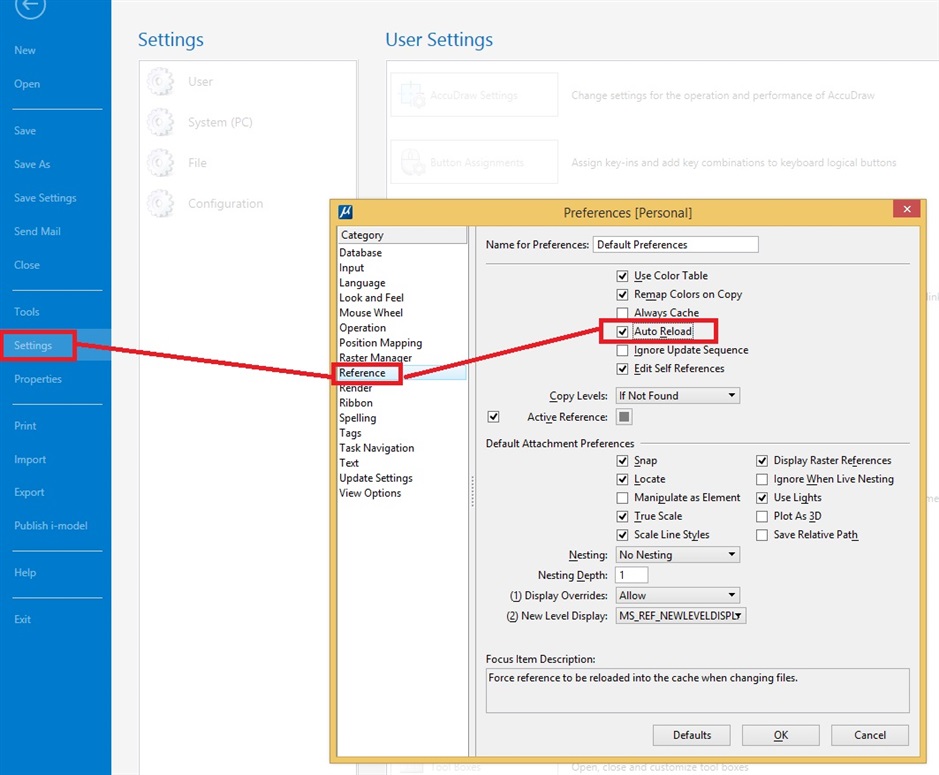Select Database category
Screen dimensions: 939x775
[x=361, y=253]
